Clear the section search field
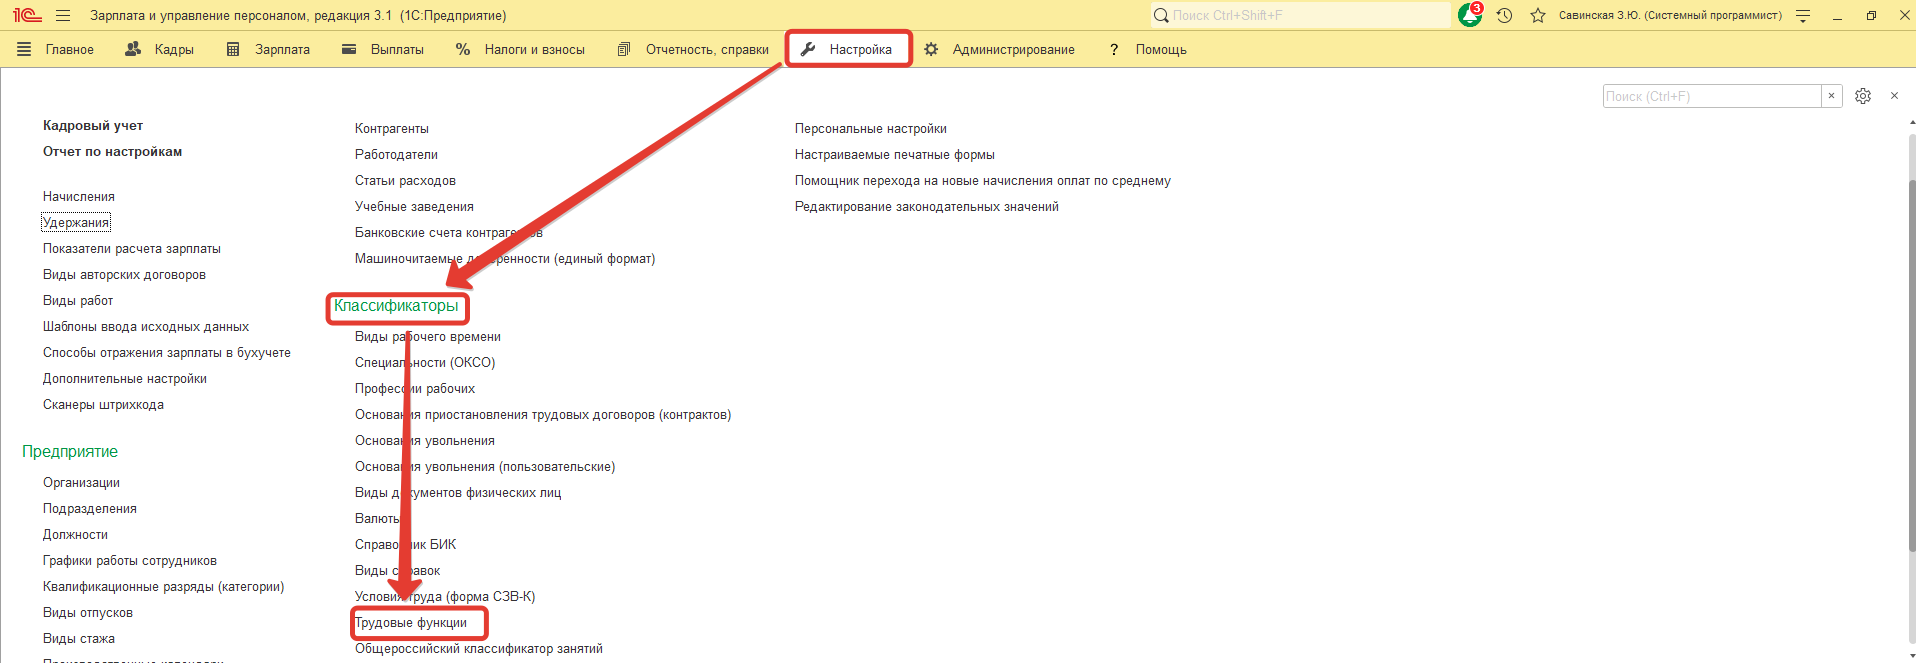 (1831, 96)
